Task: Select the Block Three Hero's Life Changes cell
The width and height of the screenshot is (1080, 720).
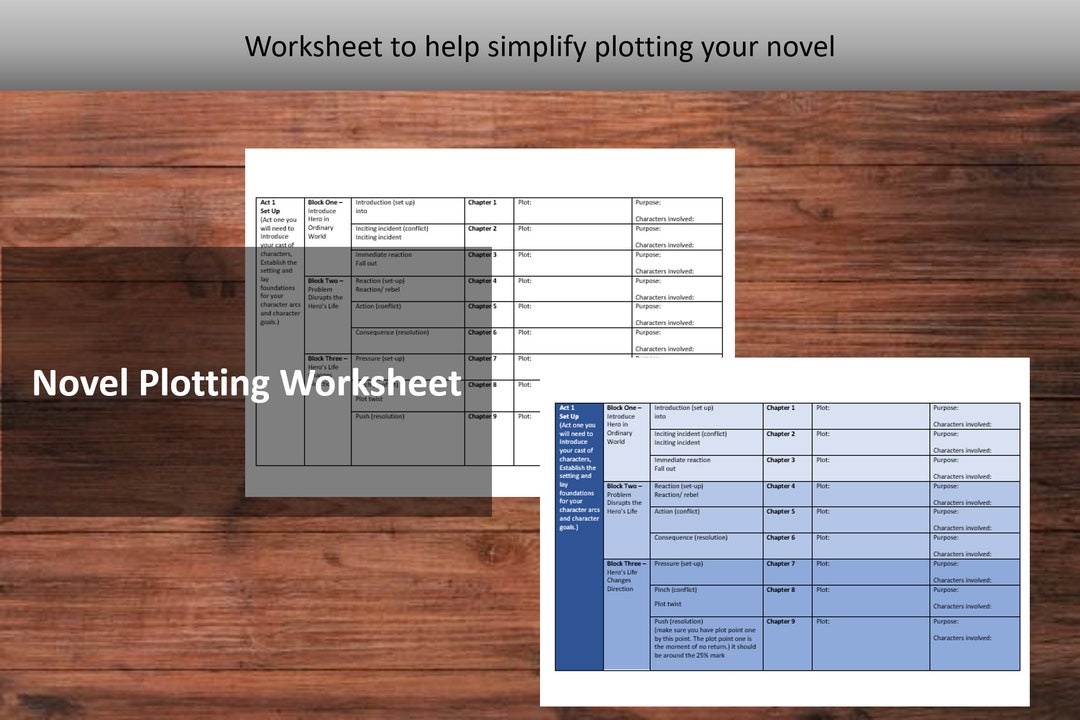Action: click(626, 578)
